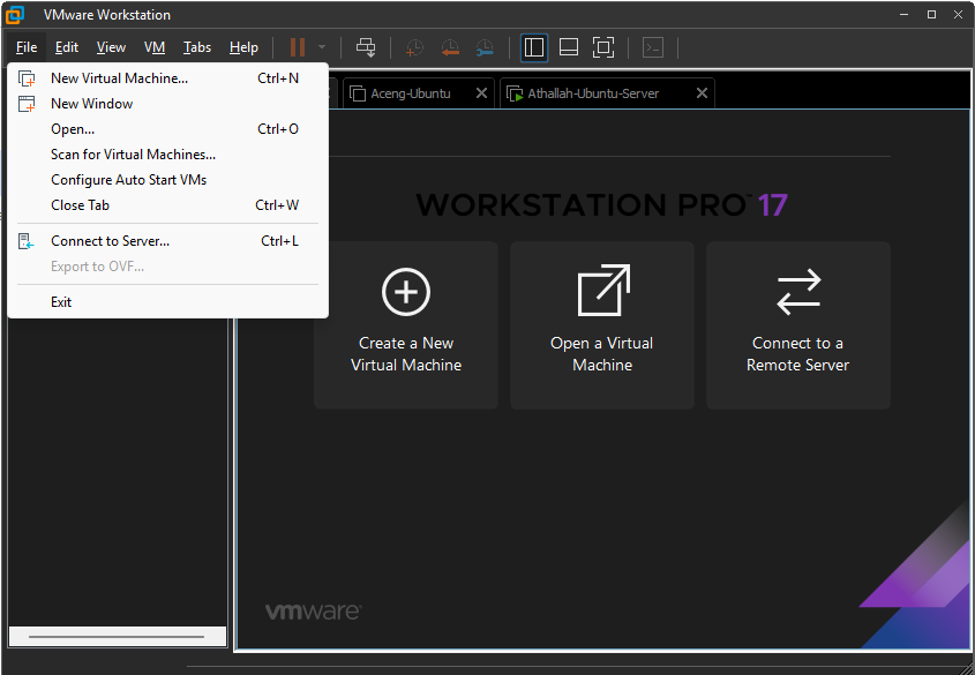Close the Aceng-Ubuntu tab
The image size is (975, 675).
coord(481,93)
